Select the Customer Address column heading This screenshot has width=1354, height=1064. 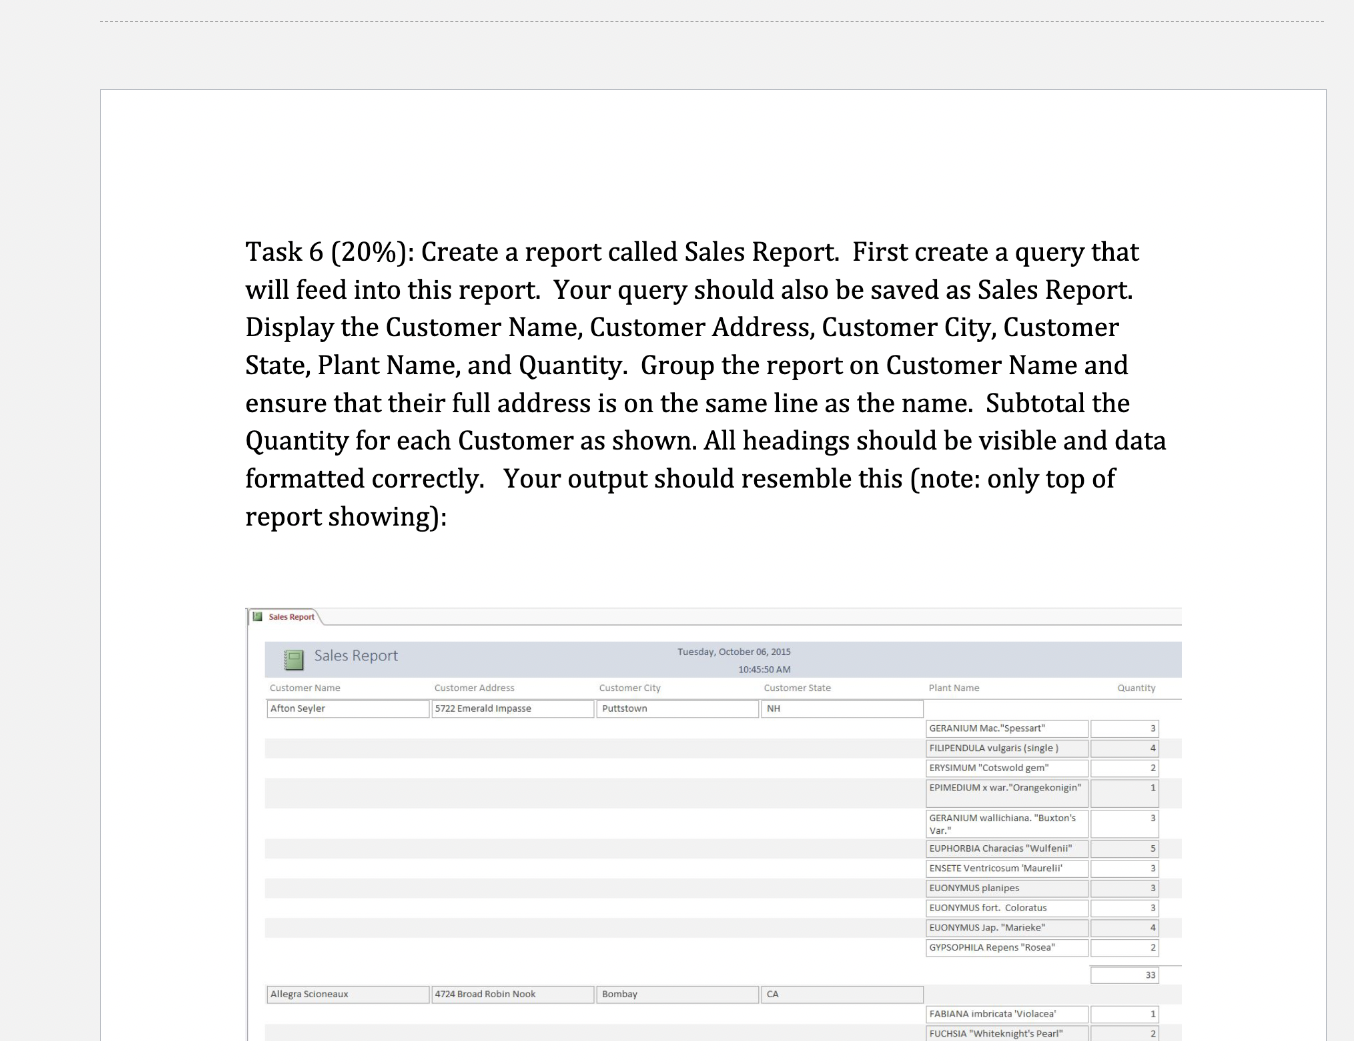(x=474, y=688)
